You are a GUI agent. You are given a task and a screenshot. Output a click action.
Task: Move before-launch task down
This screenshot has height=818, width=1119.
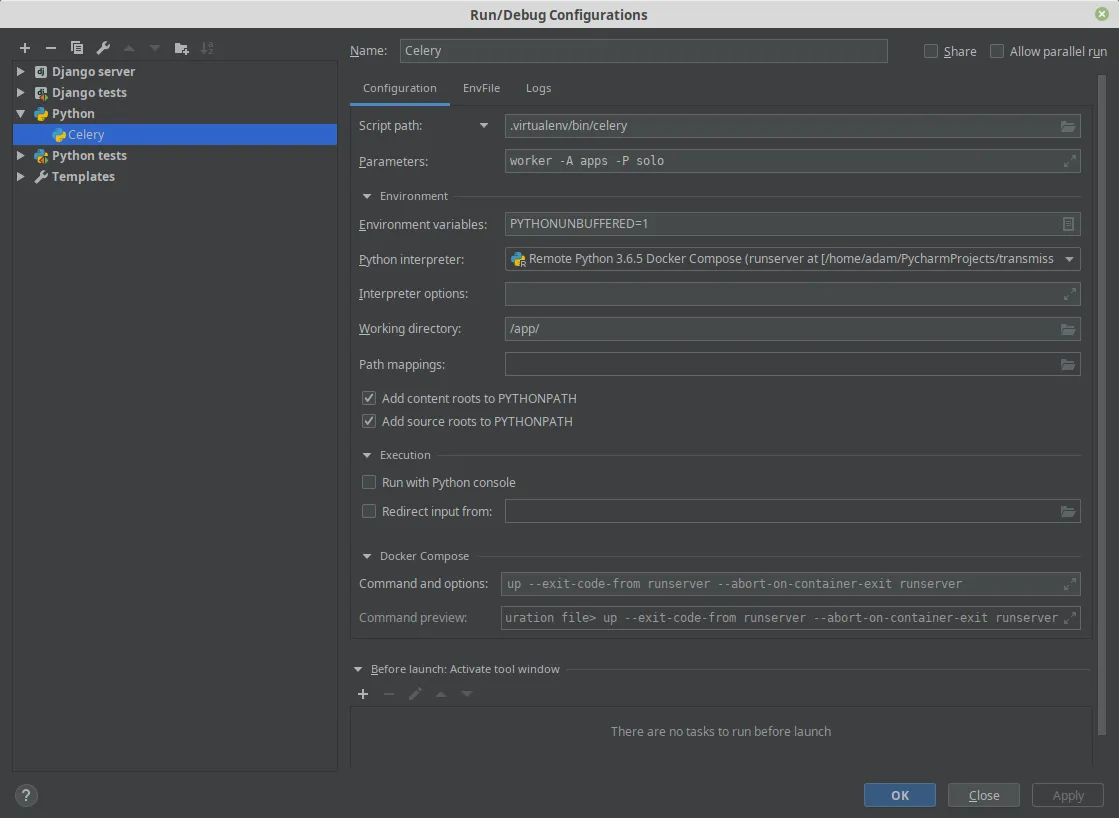pos(467,694)
